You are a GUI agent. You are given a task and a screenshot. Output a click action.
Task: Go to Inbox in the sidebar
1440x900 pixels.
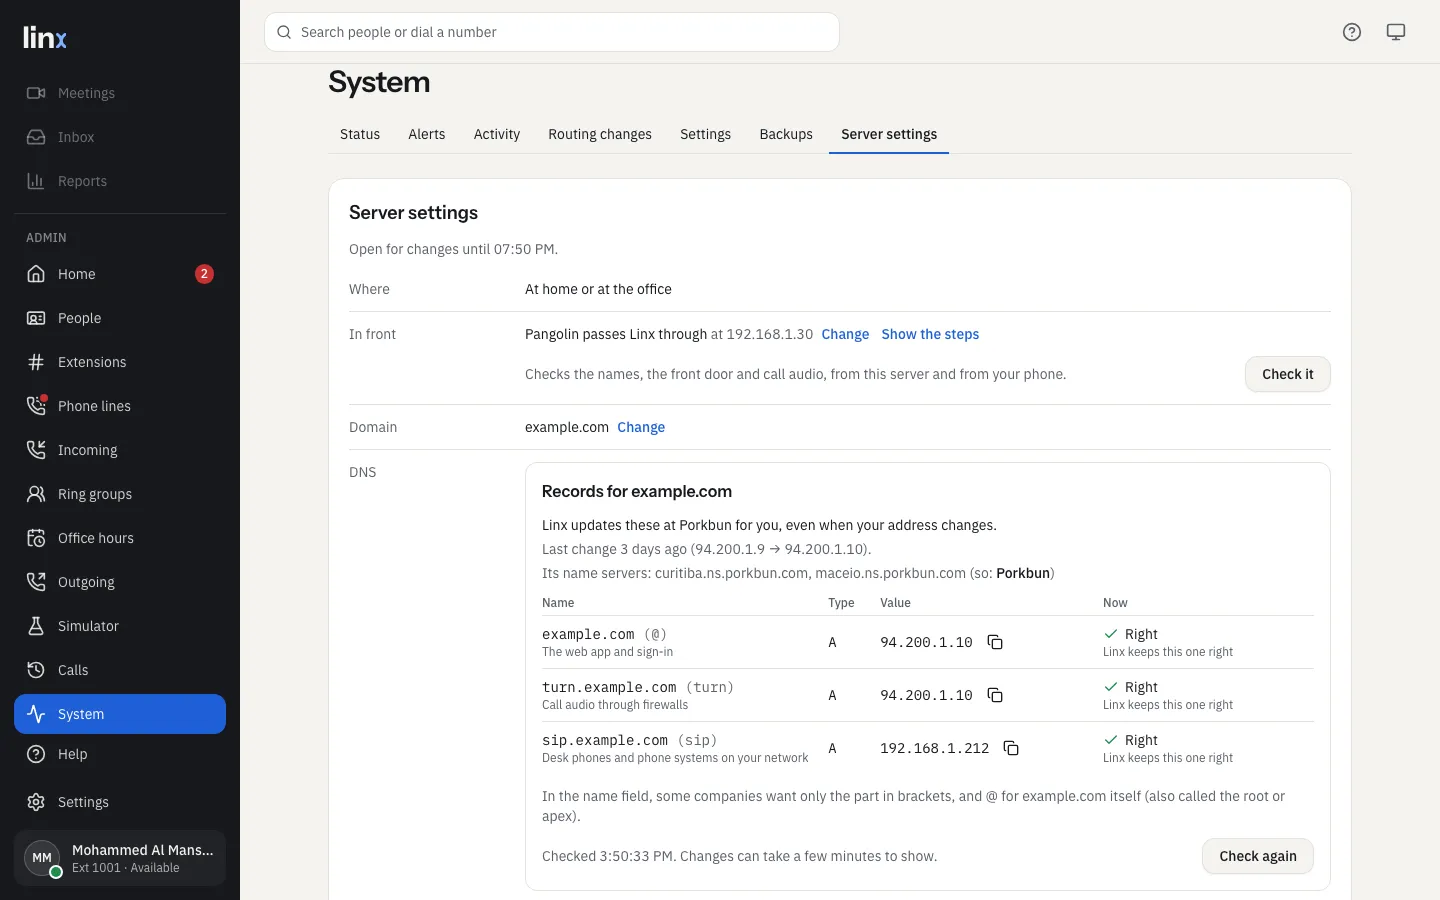click(x=120, y=137)
